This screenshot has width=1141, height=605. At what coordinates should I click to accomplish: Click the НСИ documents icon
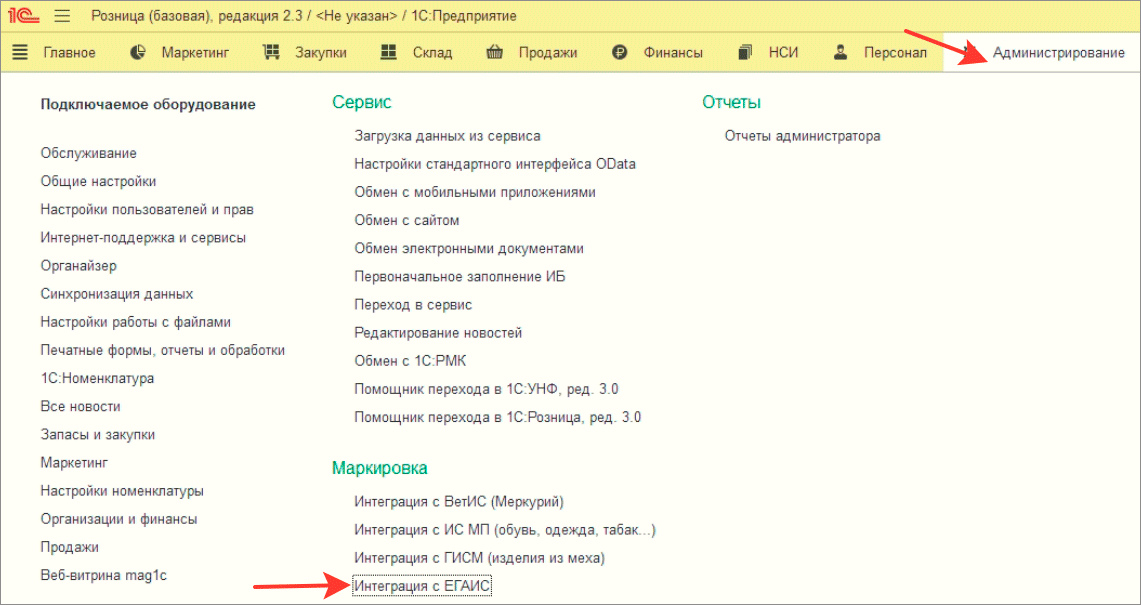(x=746, y=52)
